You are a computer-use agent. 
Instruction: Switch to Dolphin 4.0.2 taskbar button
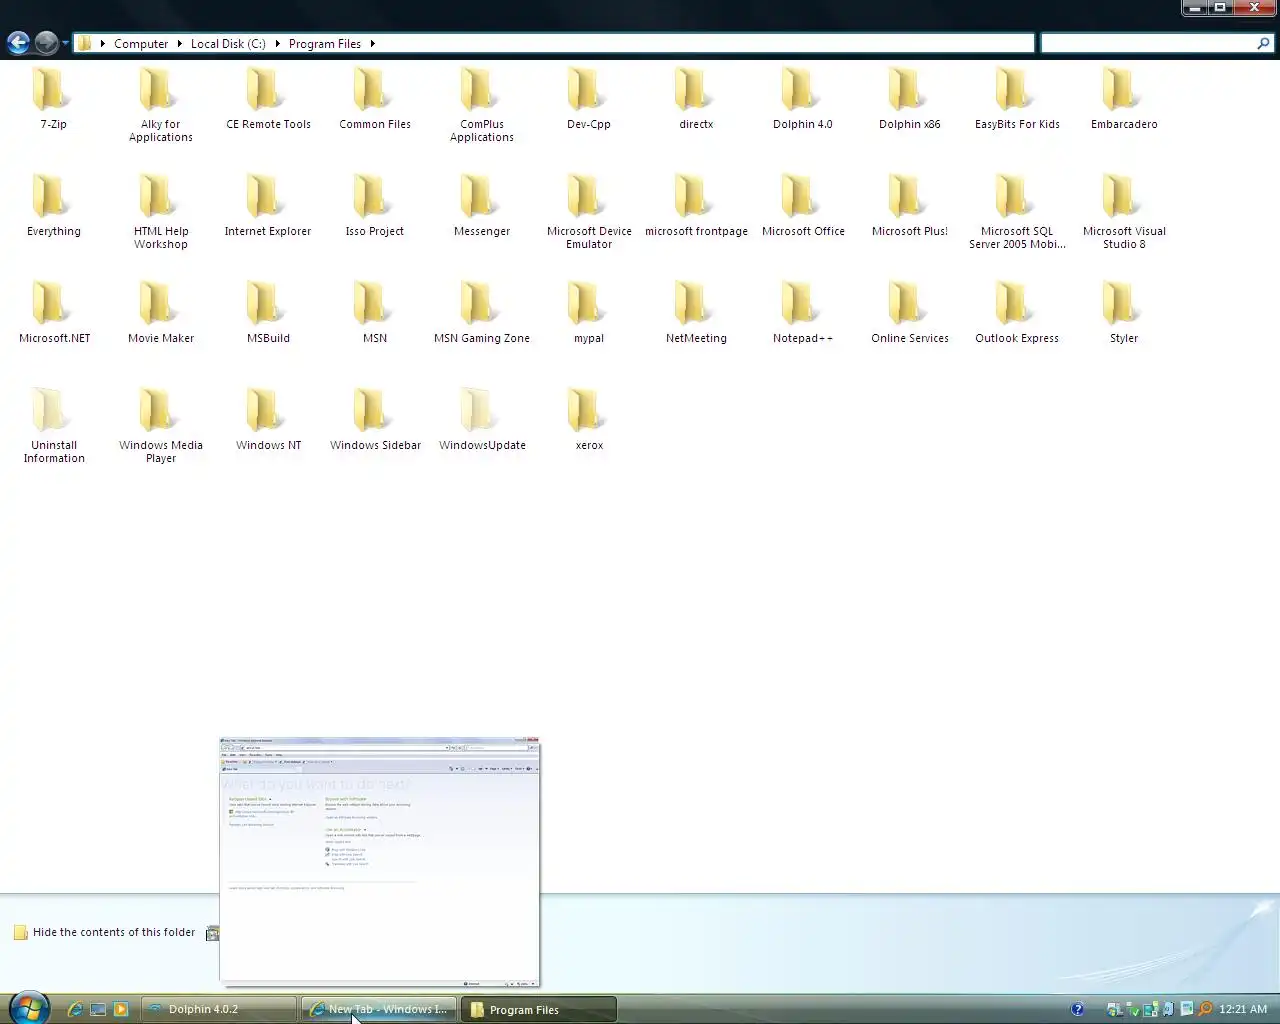[x=219, y=1009]
